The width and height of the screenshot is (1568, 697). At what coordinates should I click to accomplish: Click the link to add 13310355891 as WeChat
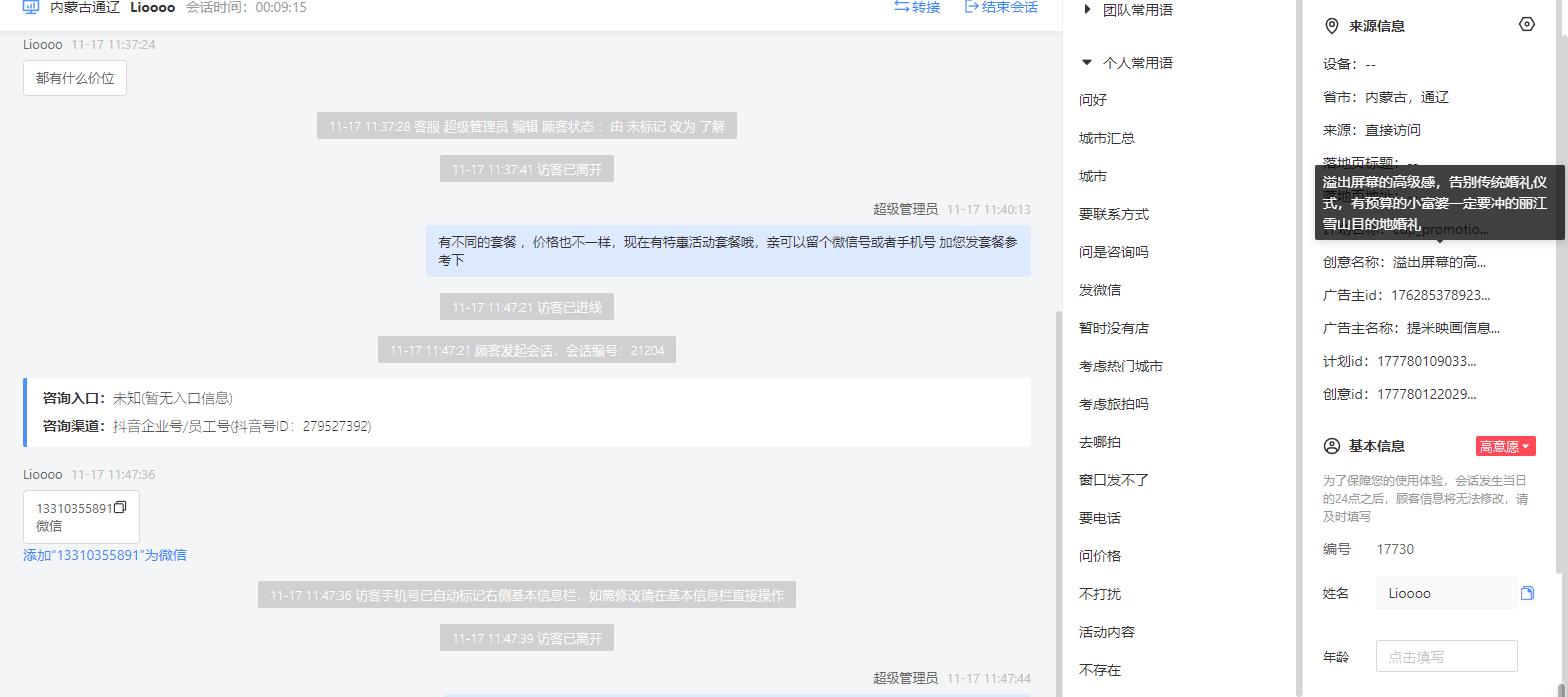[x=105, y=555]
